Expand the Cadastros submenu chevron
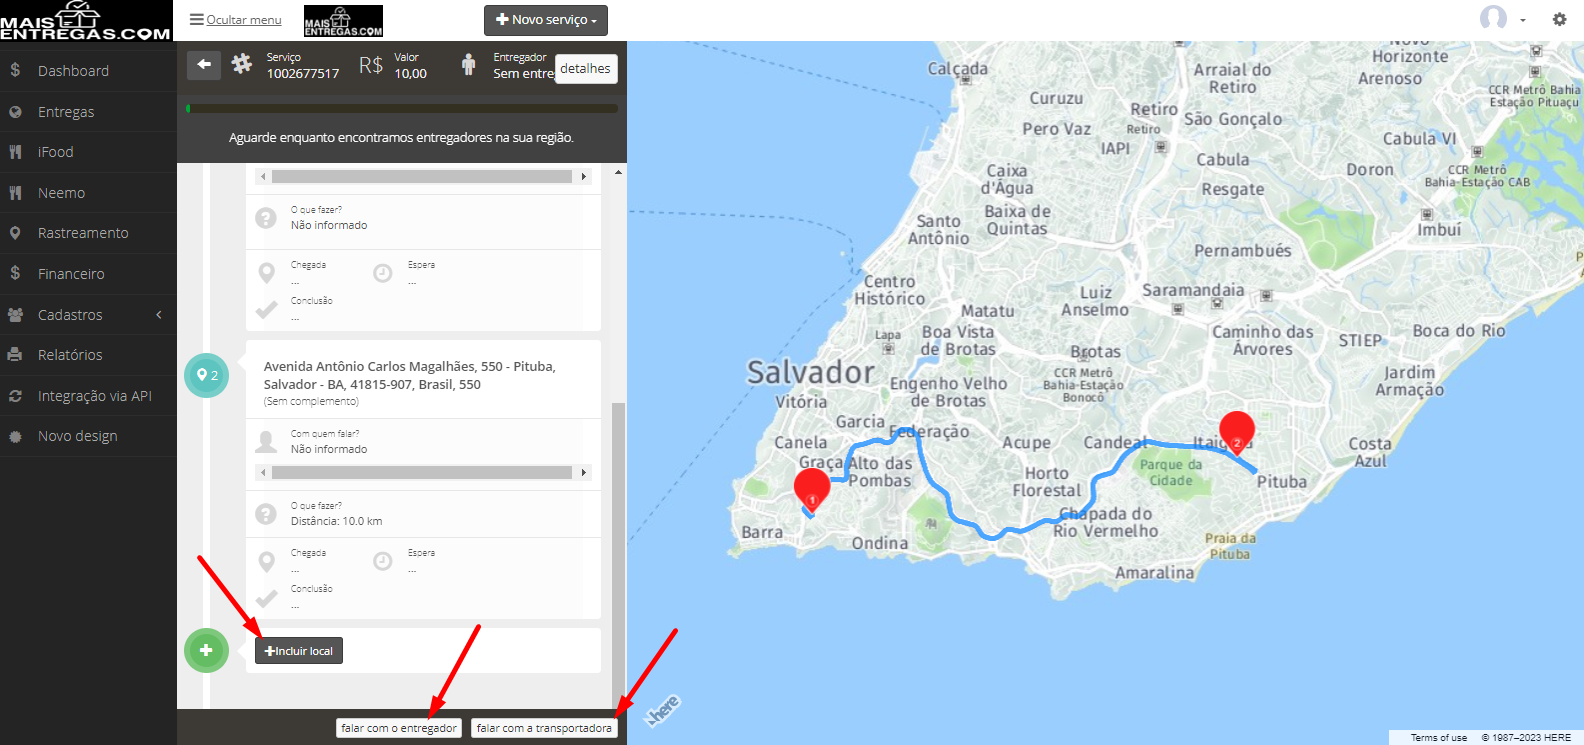This screenshot has width=1584, height=745. click(159, 315)
